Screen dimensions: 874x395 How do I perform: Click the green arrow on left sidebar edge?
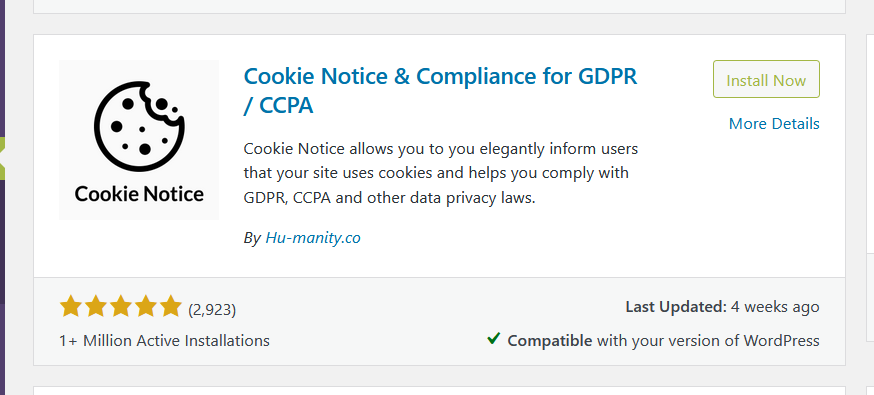pyautogui.click(x=2, y=158)
